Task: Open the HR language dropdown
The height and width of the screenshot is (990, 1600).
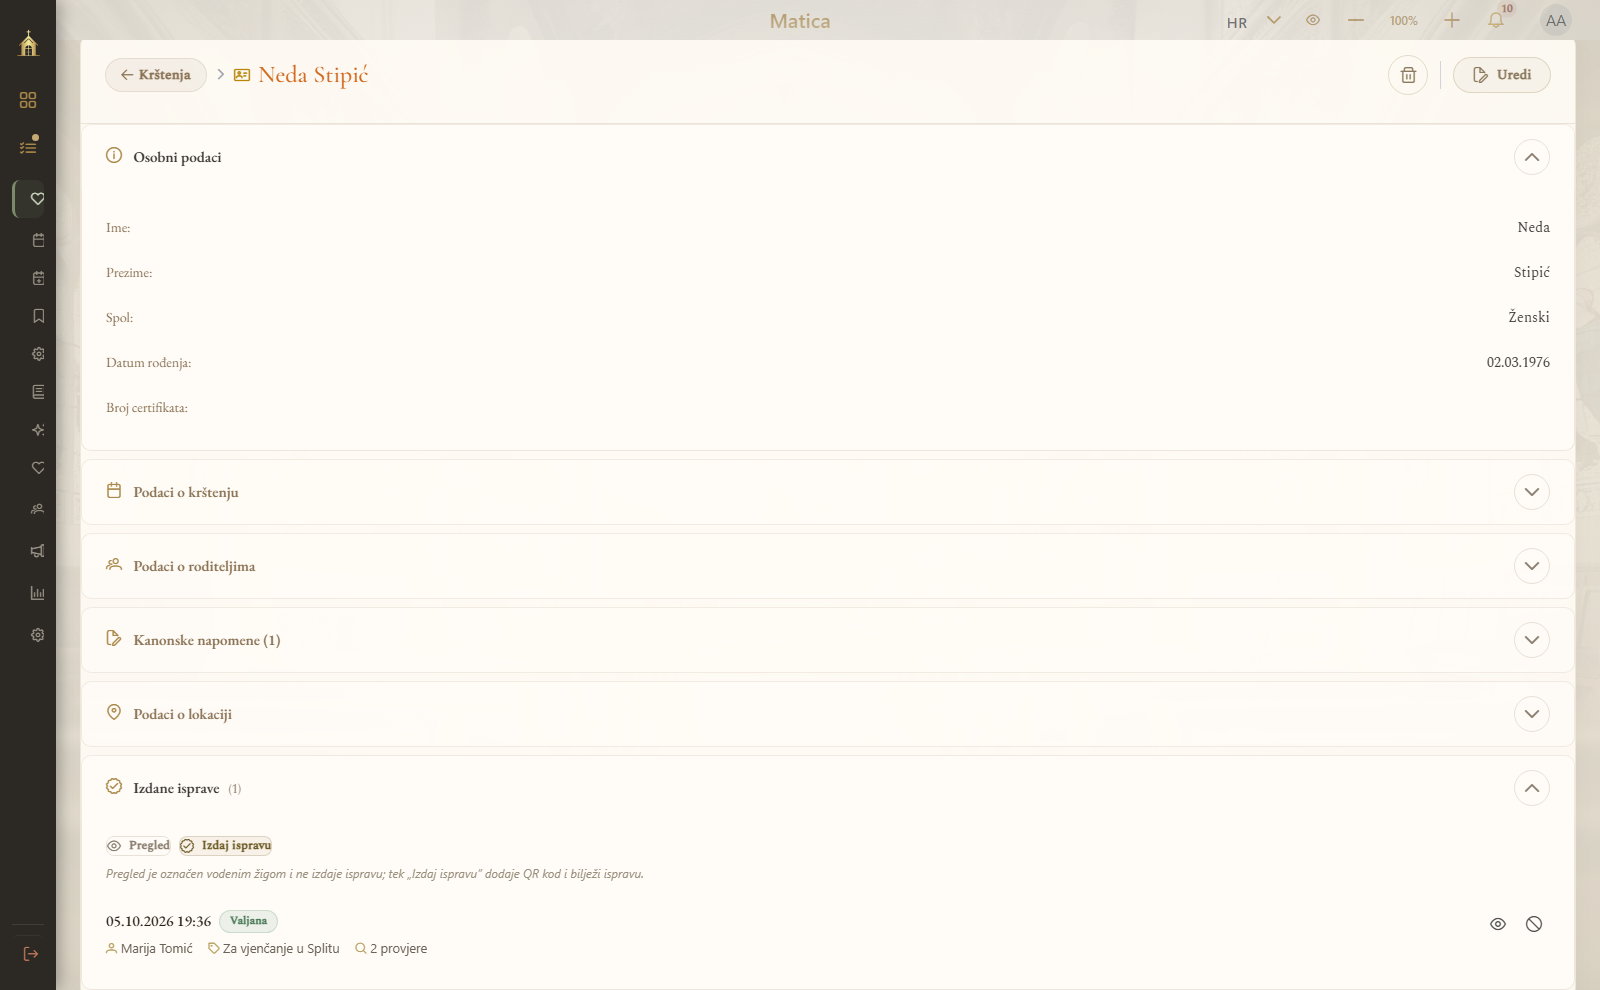Action: [1254, 21]
